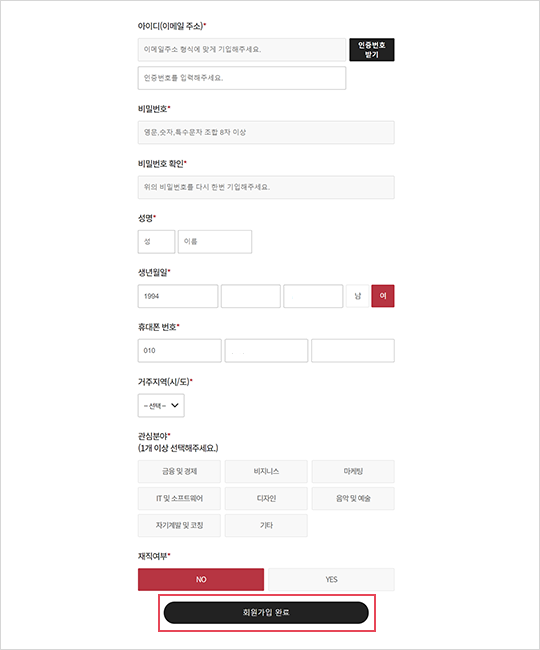Select 음악 및 예술 interest
The width and height of the screenshot is (540, 650).
(353, 498)
